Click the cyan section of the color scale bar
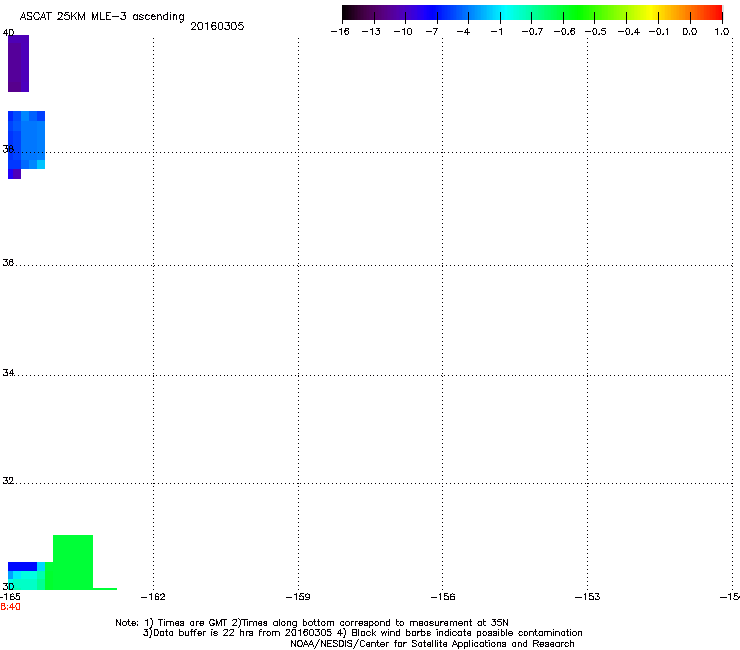Viewport: 740px width, 650px height. click(x=504, y=12)
